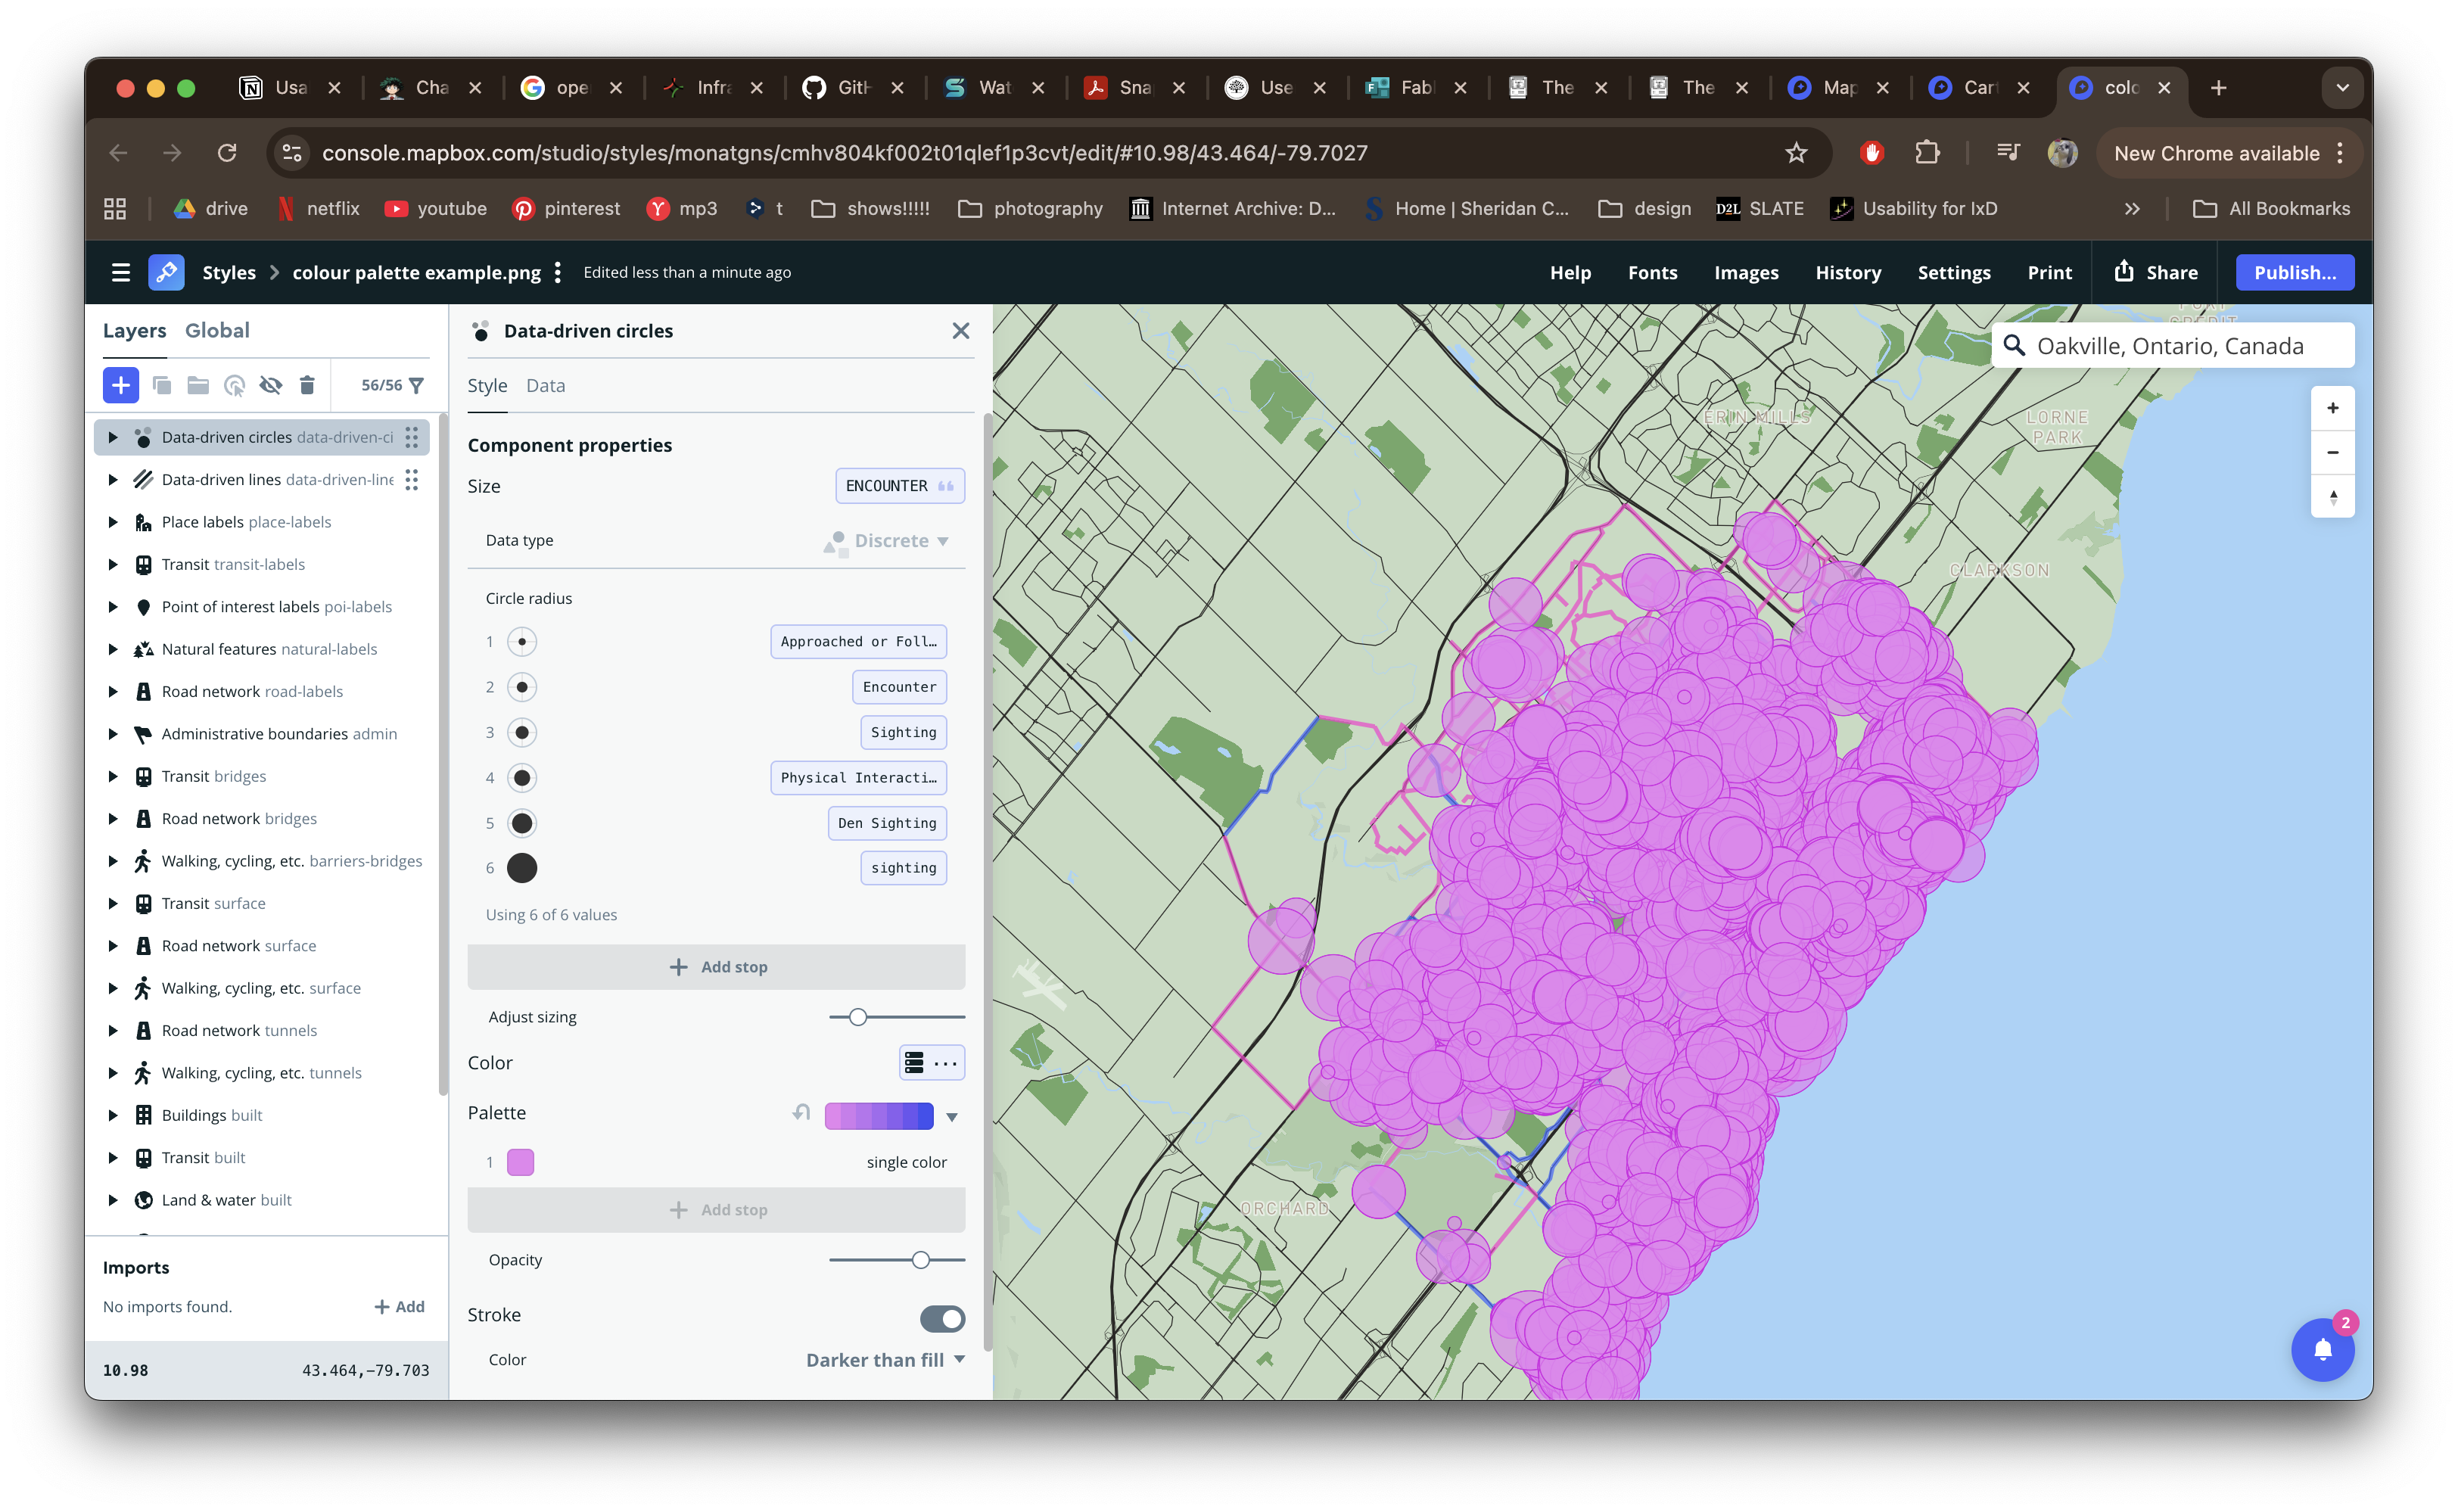The width and height of the screenshot is (2458, 1512).
Task: Expand the Data-driven circles layer
Action: (113, 437)
